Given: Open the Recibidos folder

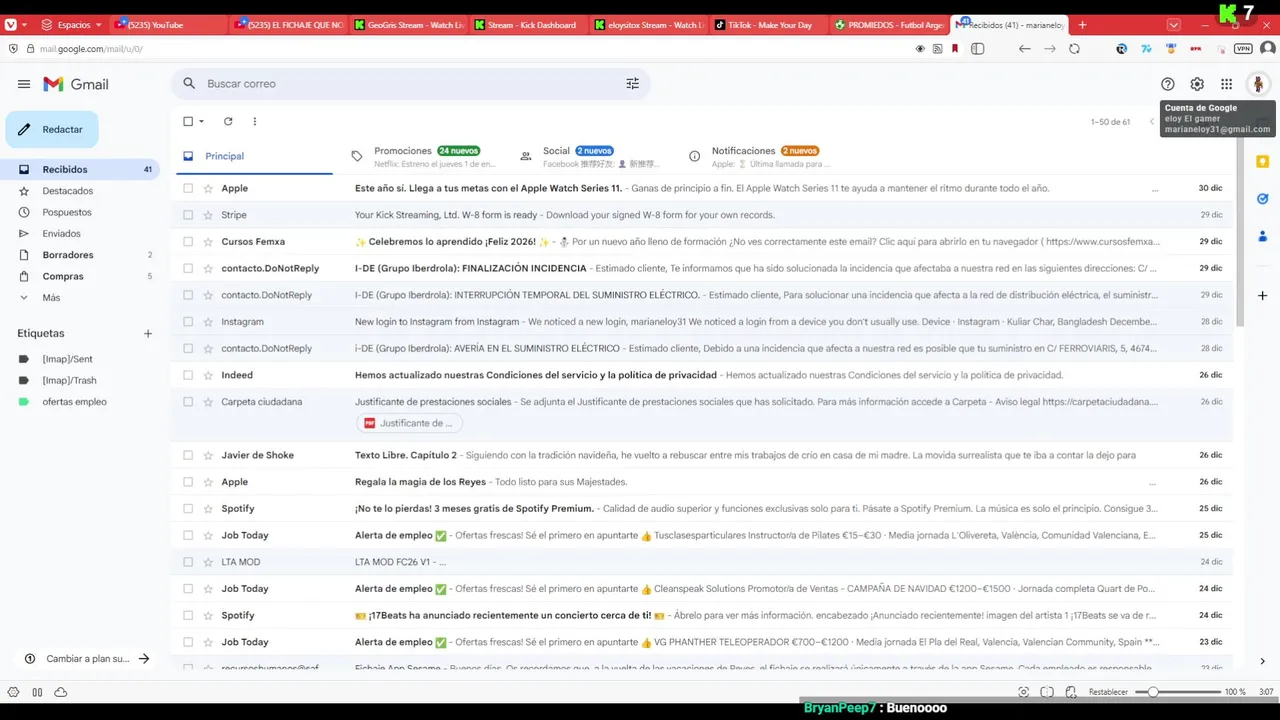Looking at the screenshot, I should (84, 170).
